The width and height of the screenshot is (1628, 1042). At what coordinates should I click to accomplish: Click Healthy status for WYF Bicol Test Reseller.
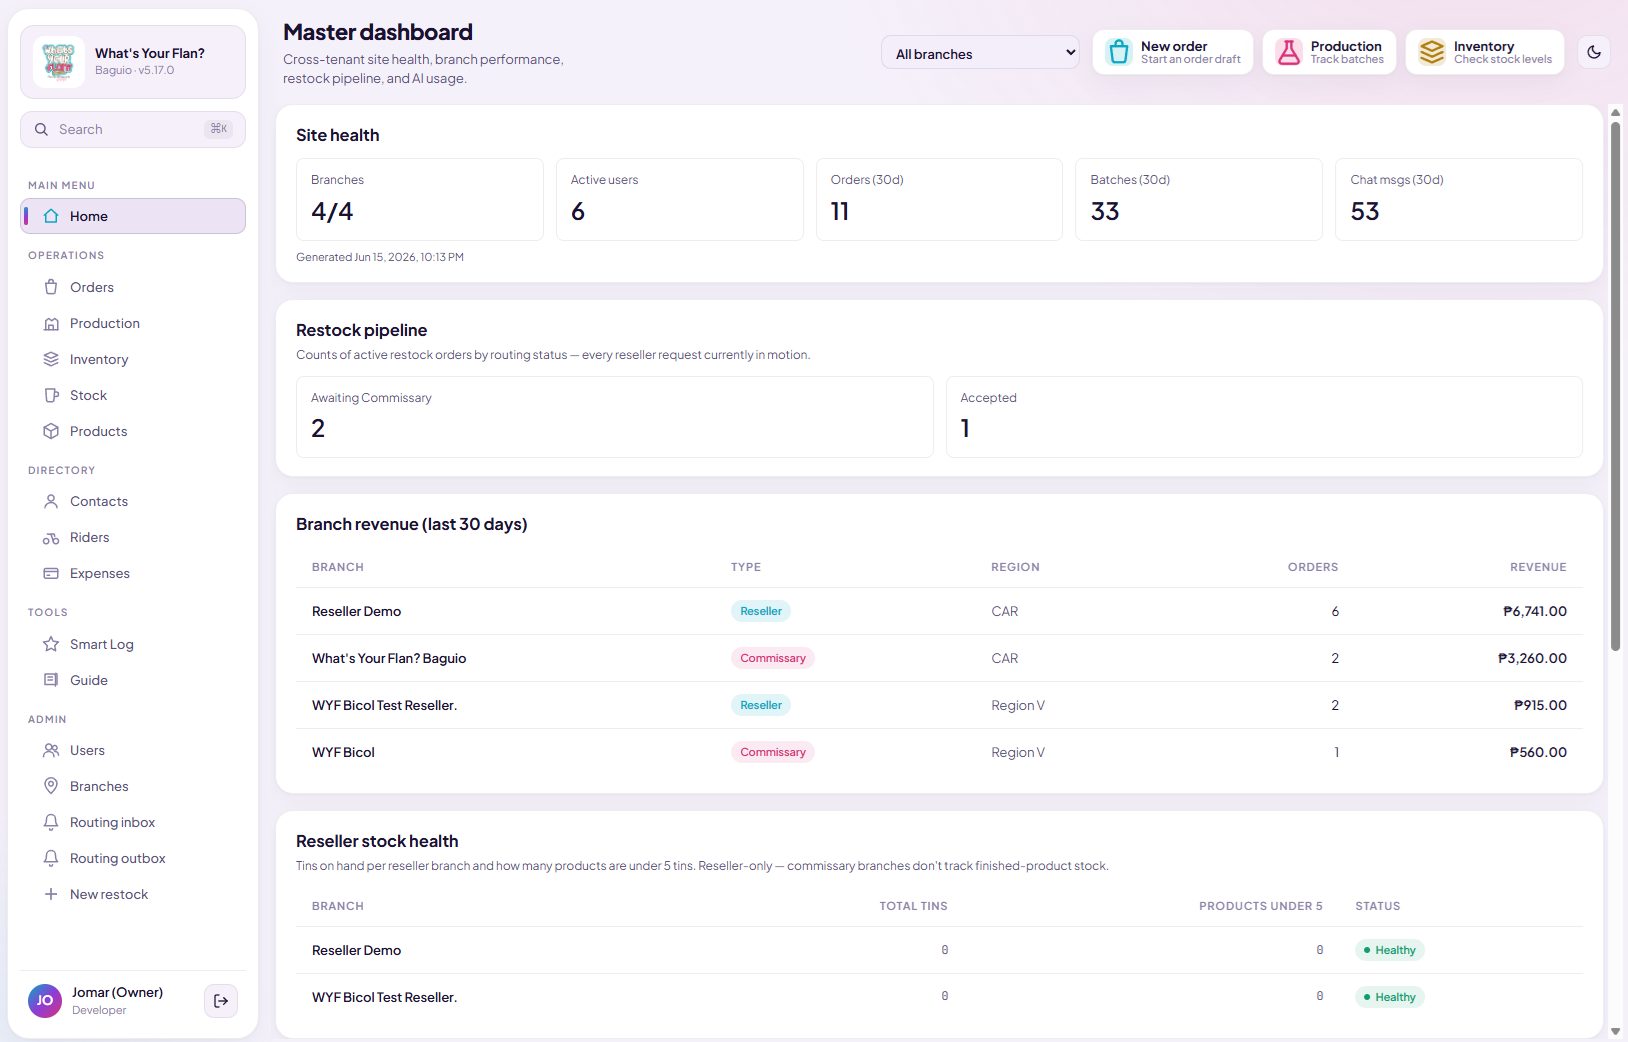pyautogui.click(x=1390, y=997)
